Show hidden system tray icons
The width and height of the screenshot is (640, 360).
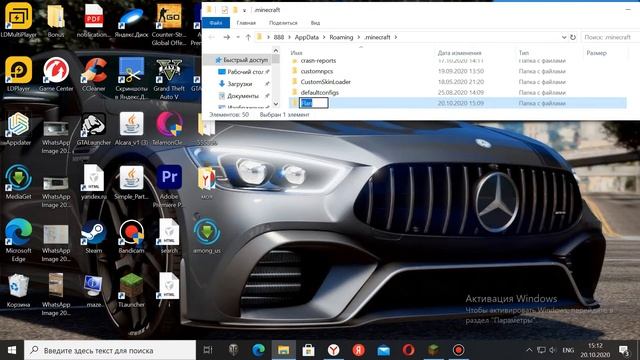pos(529,350)
